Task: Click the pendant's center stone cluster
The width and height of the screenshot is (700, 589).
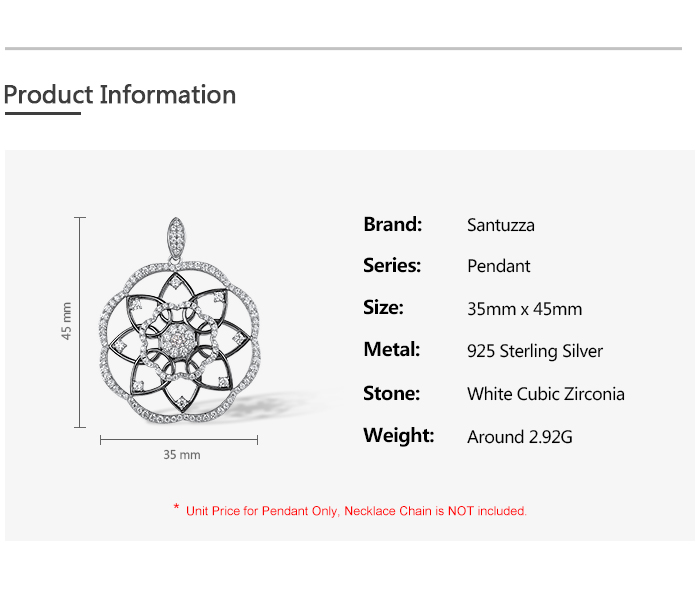Action: (x=180, y=339)
